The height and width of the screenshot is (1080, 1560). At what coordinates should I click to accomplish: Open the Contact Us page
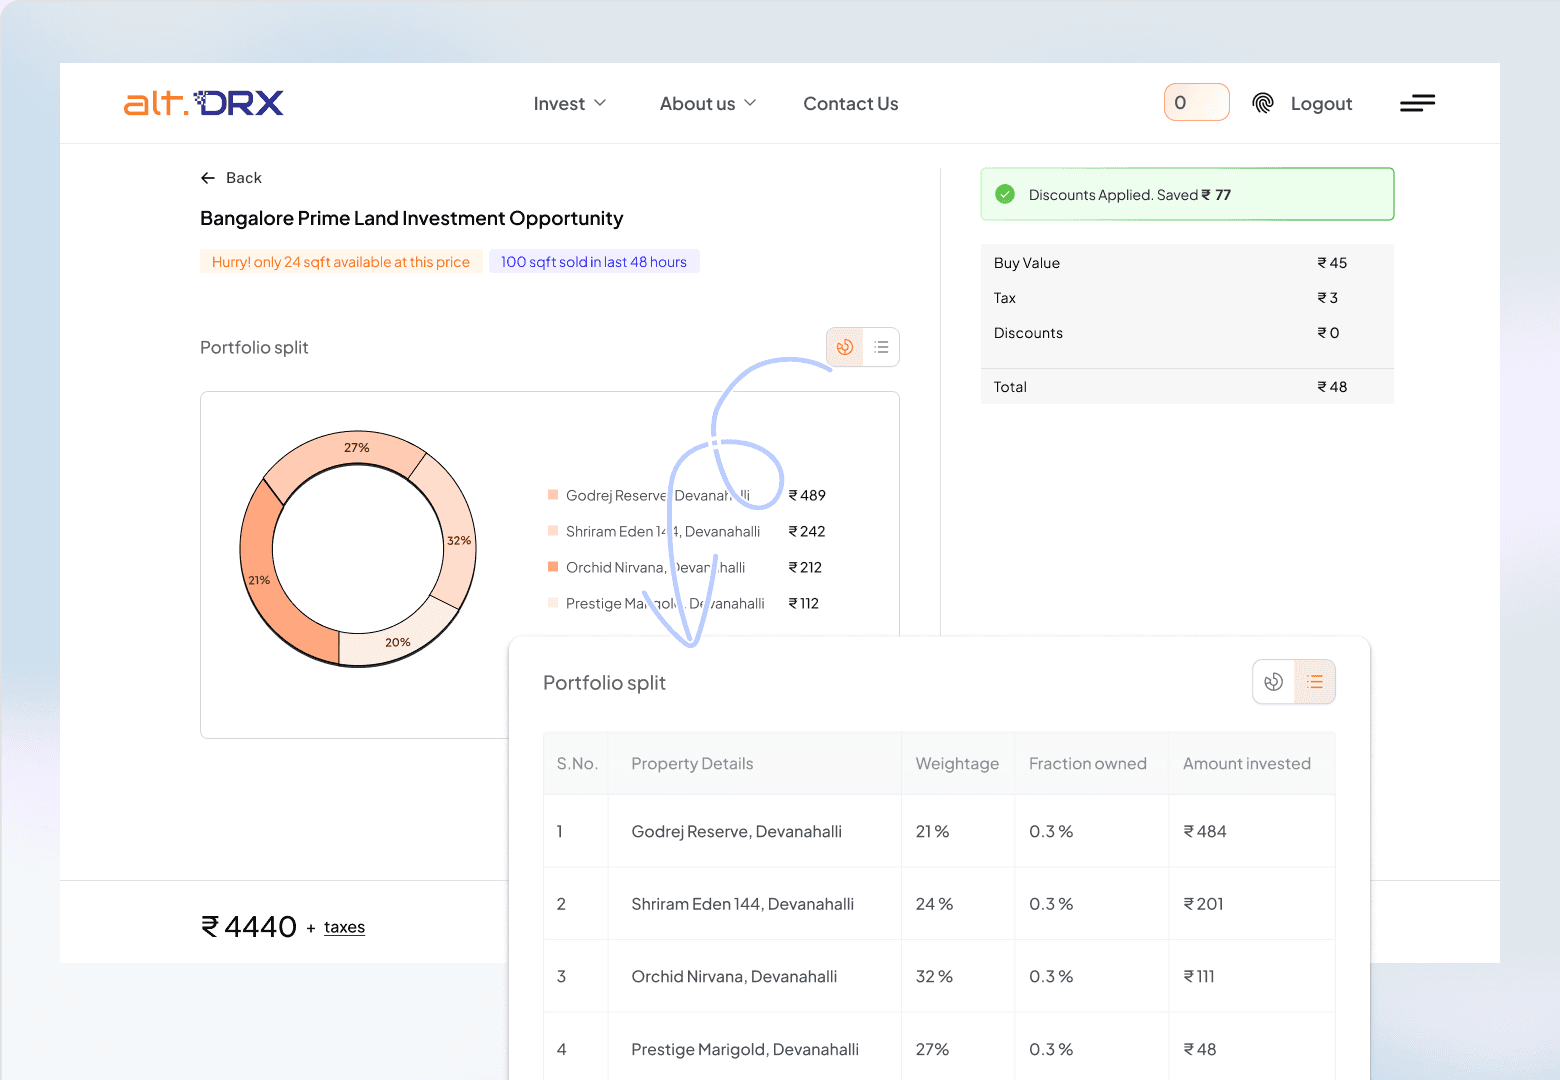click(x=851, y=104)
